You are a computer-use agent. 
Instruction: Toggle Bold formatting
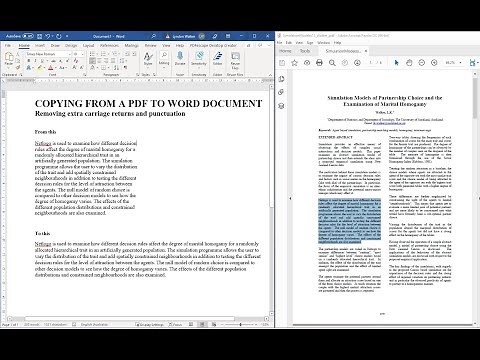(29, 61)
